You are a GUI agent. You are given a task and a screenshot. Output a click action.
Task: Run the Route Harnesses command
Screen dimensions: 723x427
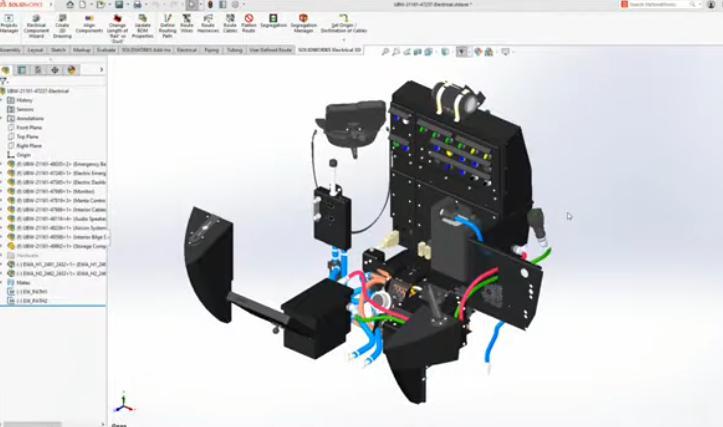(x=208, y=24)
